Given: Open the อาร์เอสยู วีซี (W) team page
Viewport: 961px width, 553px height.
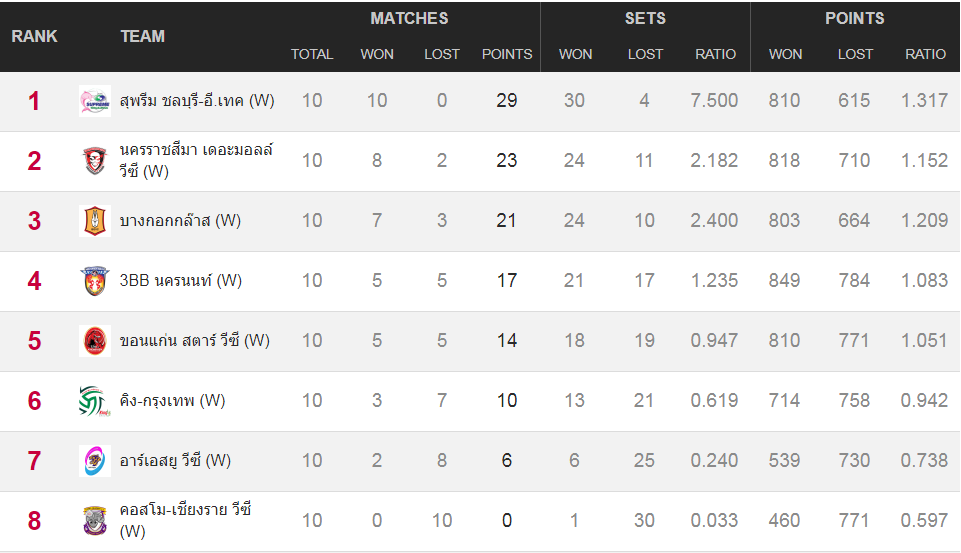Looking at the screenshot, I should [x=175, y=461].
